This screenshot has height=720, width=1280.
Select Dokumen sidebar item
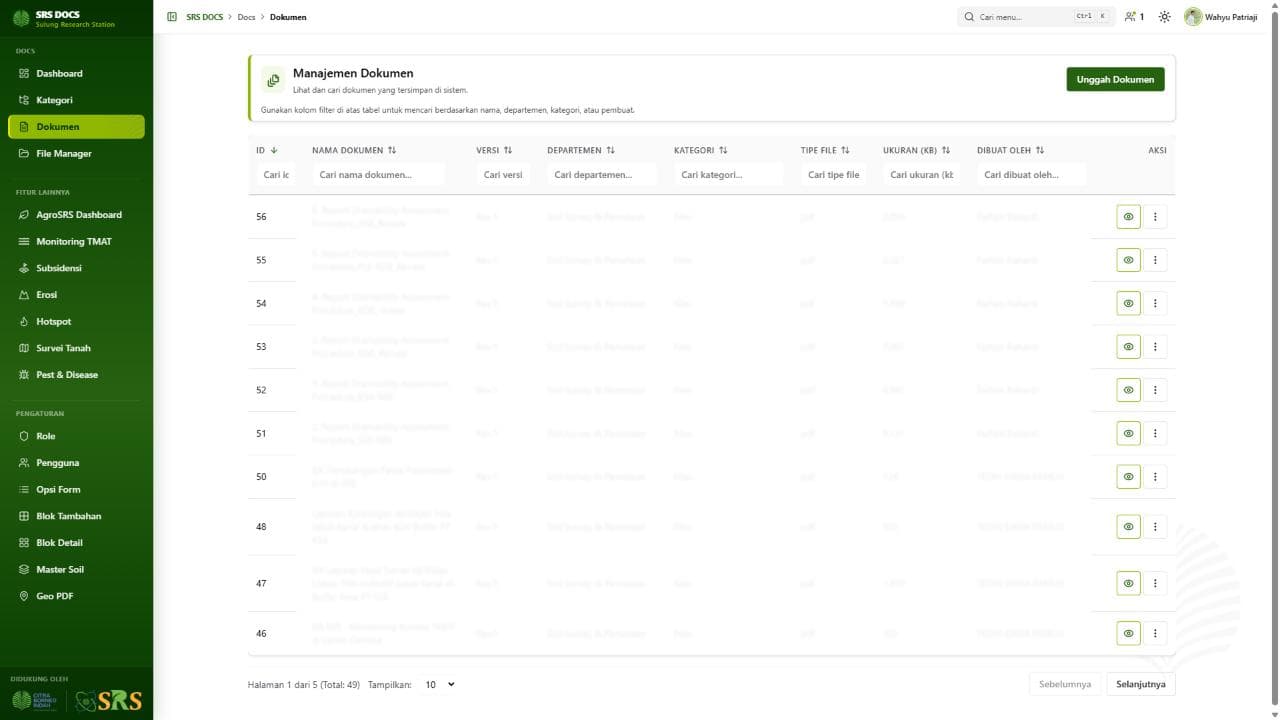pyautogui.click(x=76, y=127)
